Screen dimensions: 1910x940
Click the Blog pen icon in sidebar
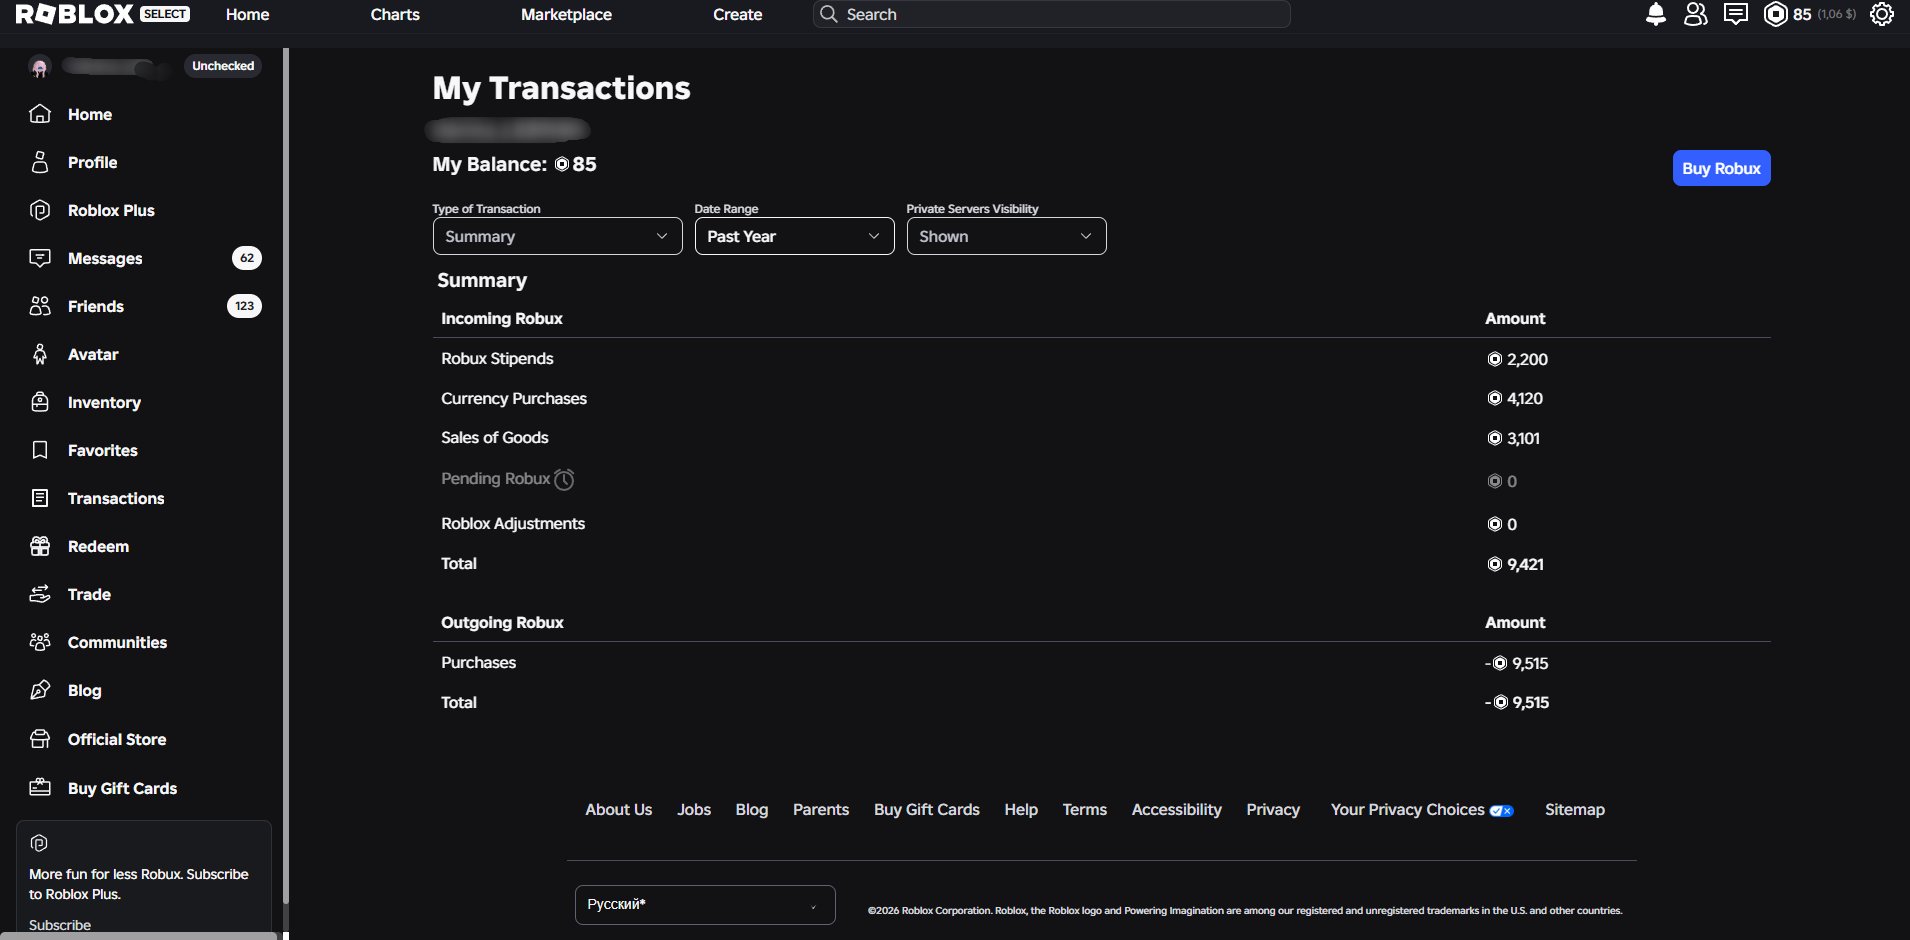(x=40, y=690)
